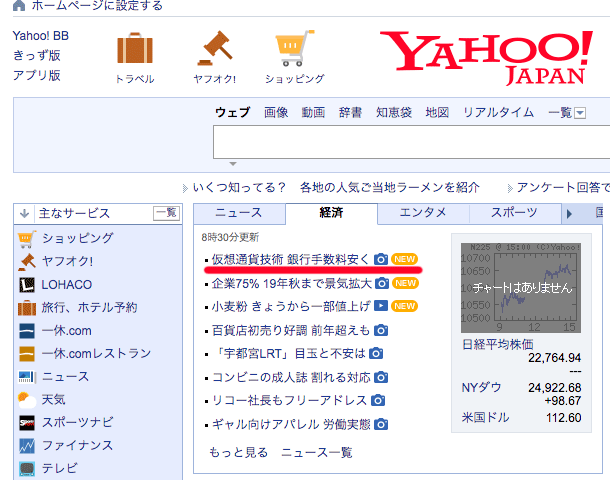Select 画像 search type

[276, 112]
